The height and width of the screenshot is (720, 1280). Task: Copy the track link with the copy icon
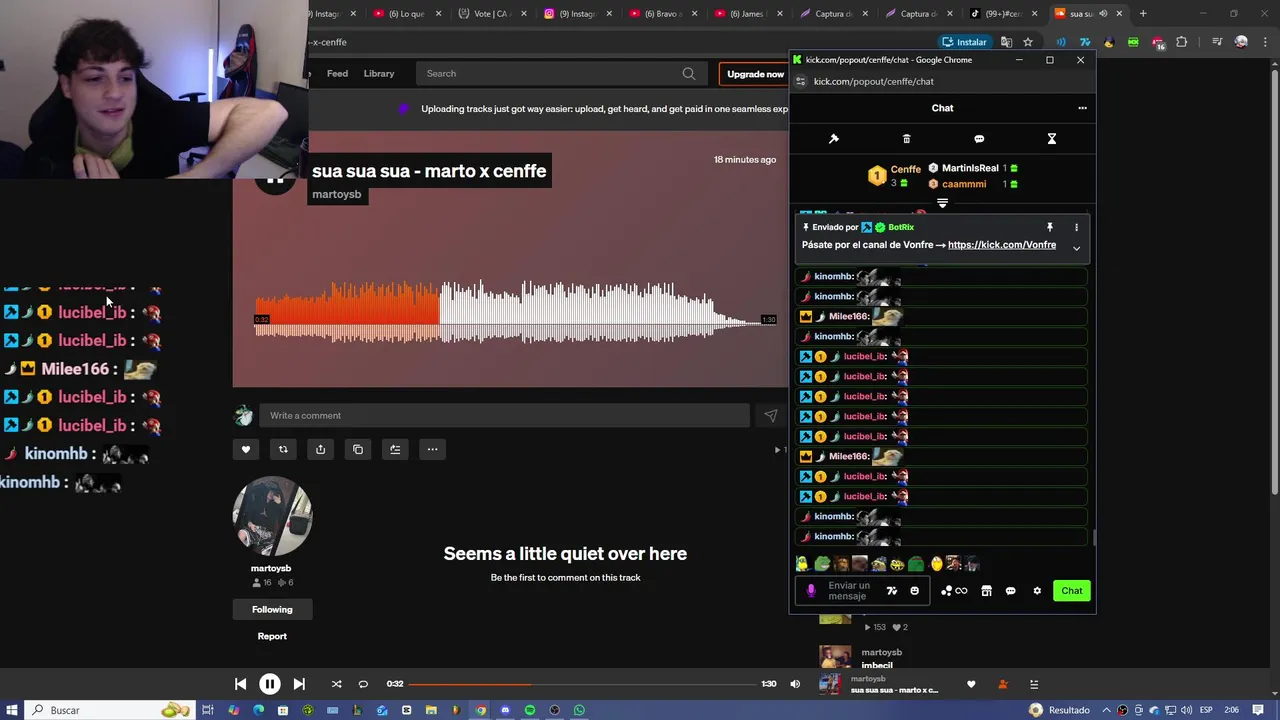pos(358,449)
